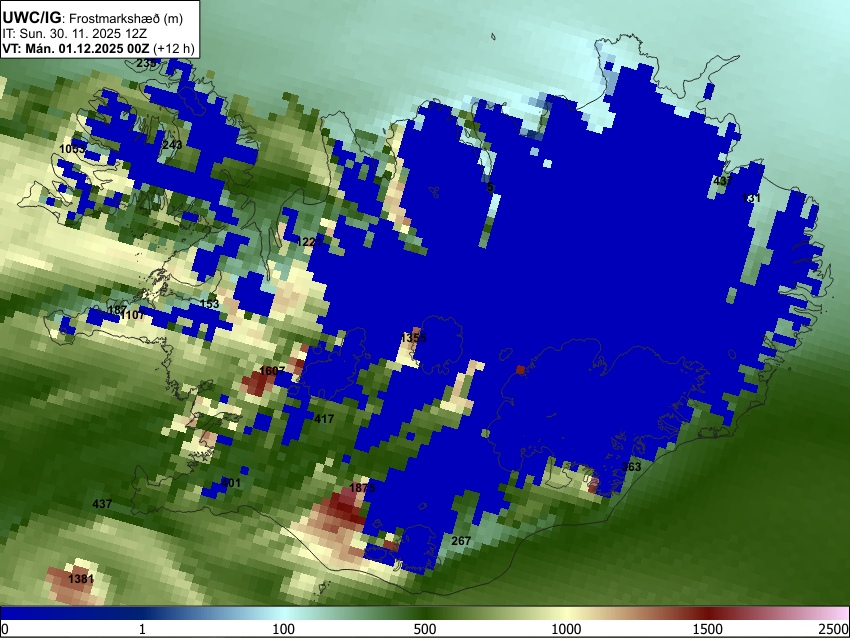Click the 1500 label on the color scale

click(708, 629)
